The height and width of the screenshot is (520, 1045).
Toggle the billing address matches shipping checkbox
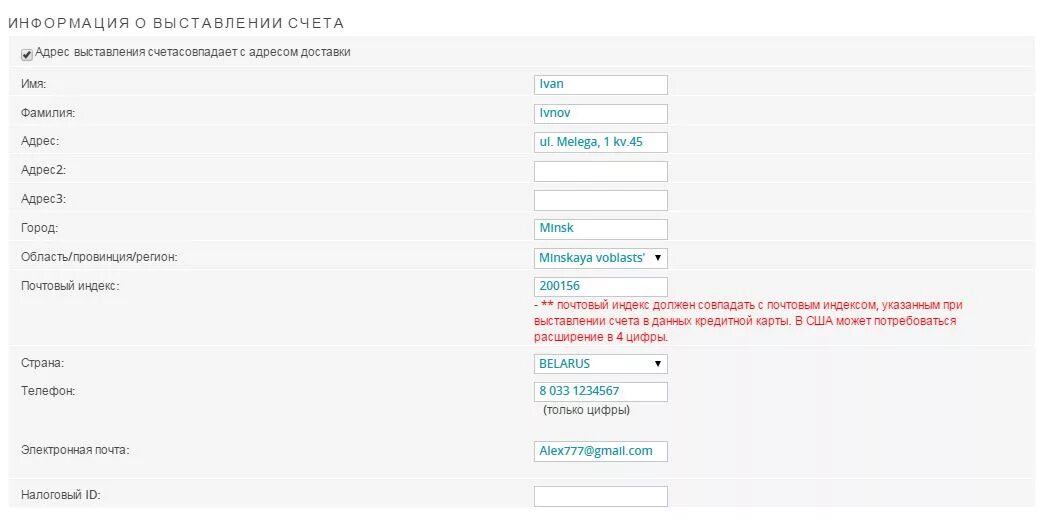coord(26,54)
